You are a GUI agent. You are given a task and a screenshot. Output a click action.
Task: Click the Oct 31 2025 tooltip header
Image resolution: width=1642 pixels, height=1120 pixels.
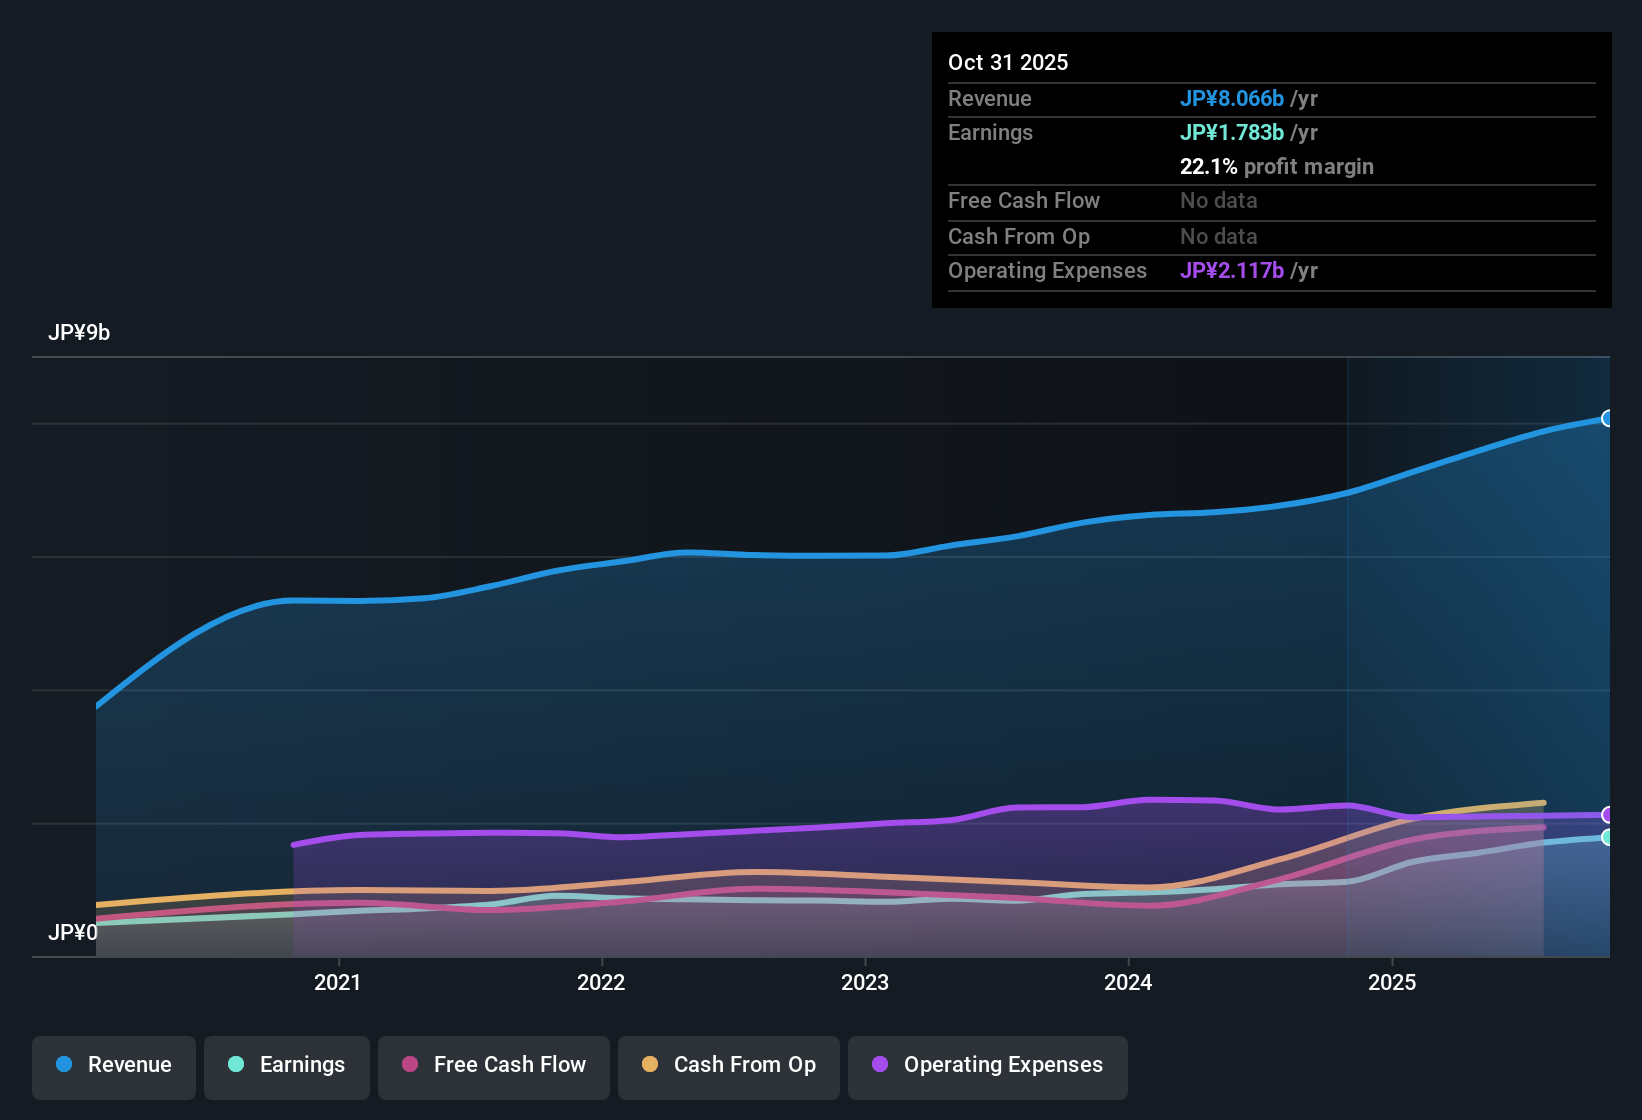click(1008, 61)
